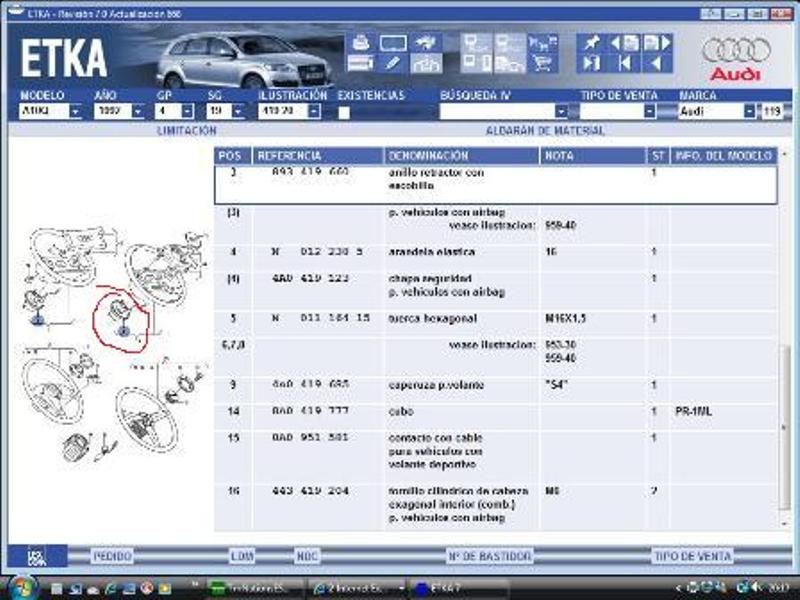
Task: Click the LIMITACIÓN tab
Action: [187, 131]
